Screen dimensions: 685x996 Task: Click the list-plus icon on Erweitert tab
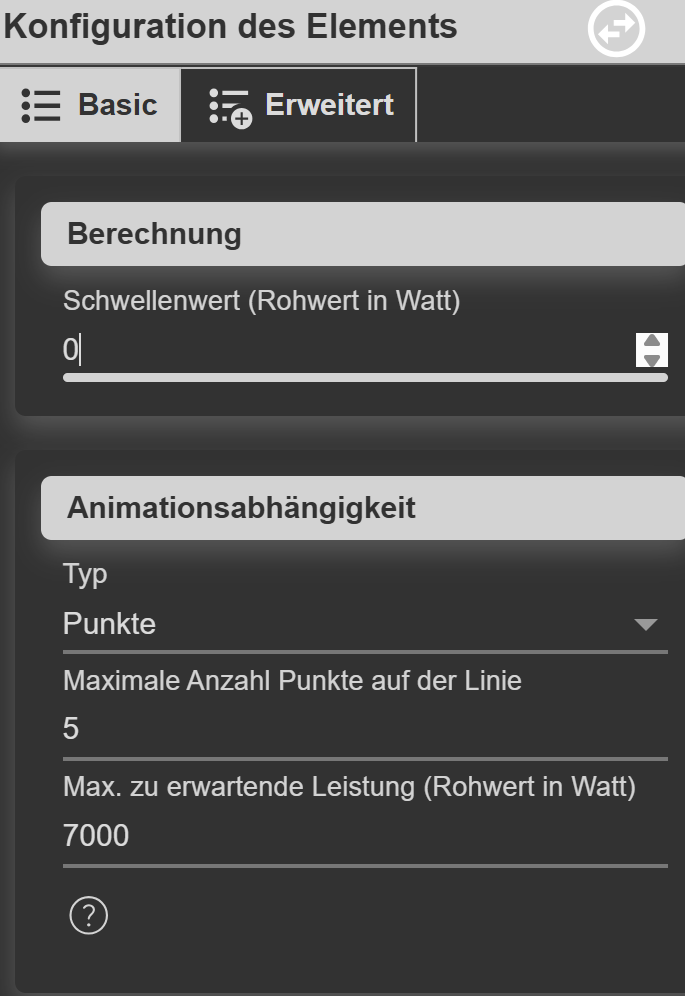click(x=230, y=107)
